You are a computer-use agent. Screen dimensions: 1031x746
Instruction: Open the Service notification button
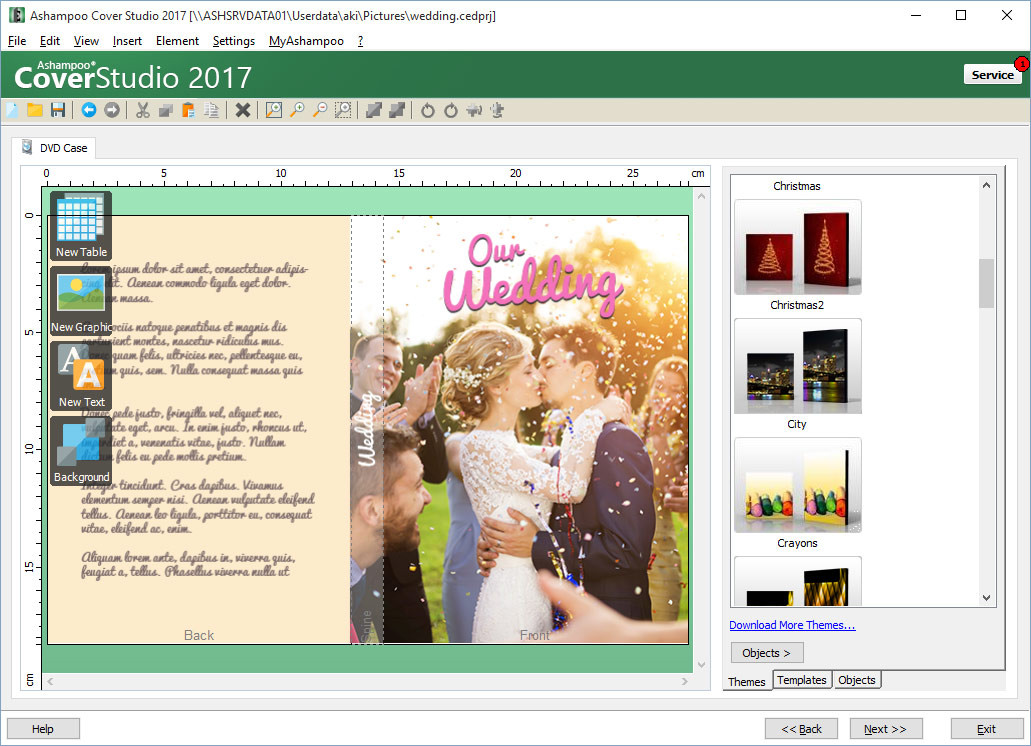992,74
